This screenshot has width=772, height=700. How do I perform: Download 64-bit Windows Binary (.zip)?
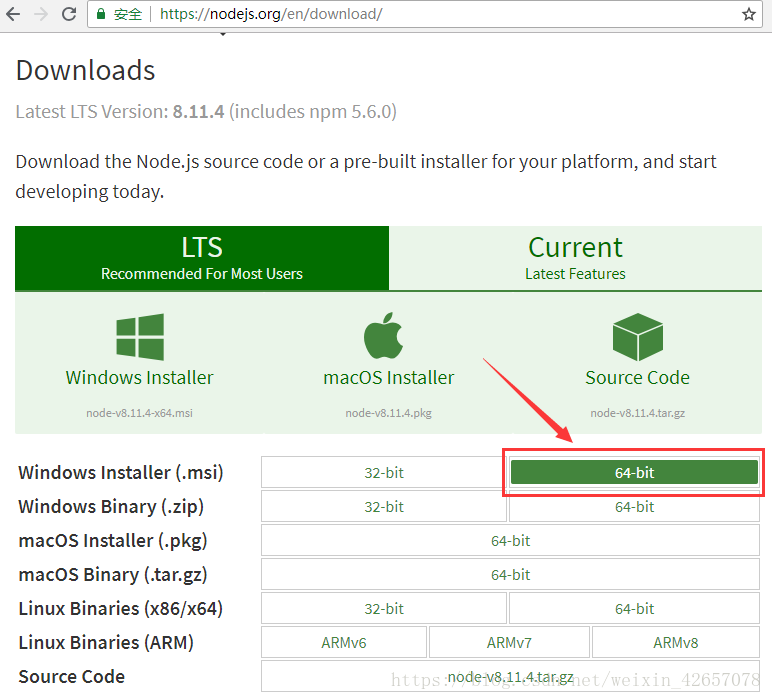click(634, 509)
